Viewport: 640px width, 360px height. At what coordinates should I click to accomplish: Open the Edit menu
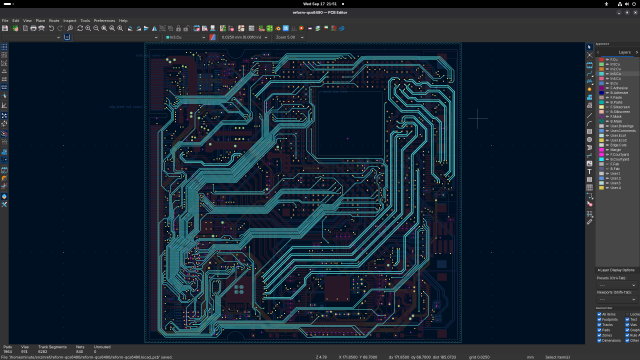pyautogui.click(x=16, y=20)
